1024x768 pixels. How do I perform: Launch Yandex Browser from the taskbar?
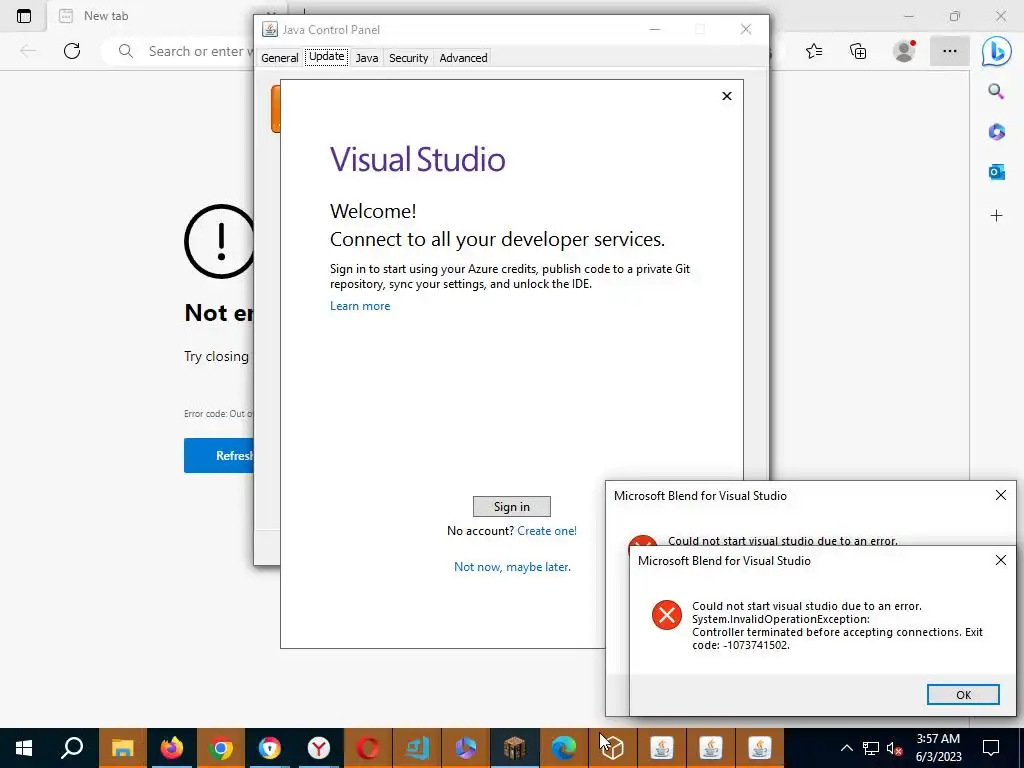tap(319, 748)
